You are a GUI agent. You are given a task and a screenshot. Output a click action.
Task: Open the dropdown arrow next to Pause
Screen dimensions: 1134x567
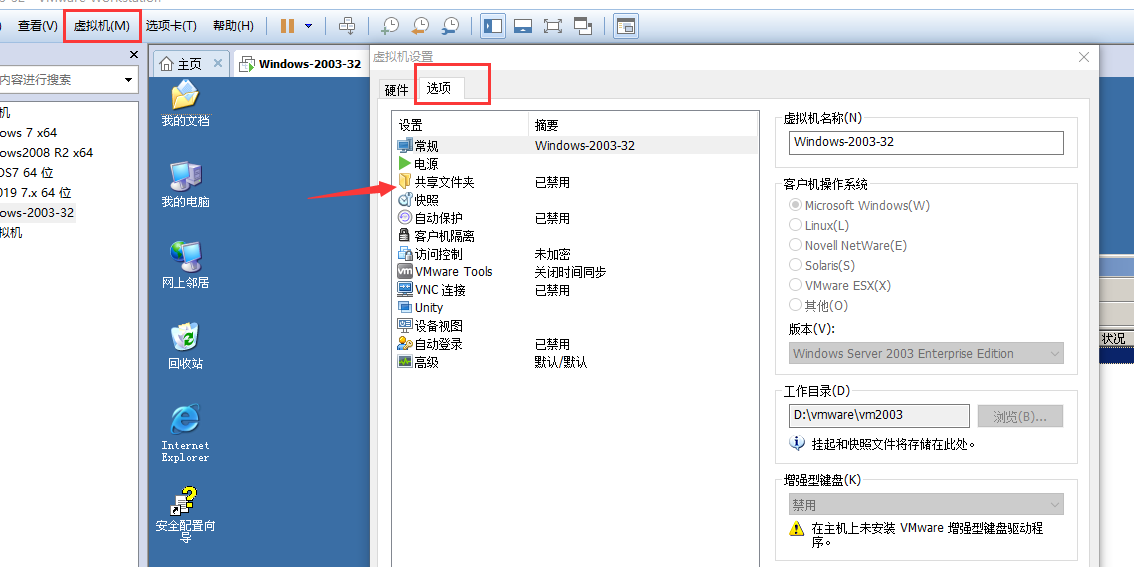click(309, 26)
